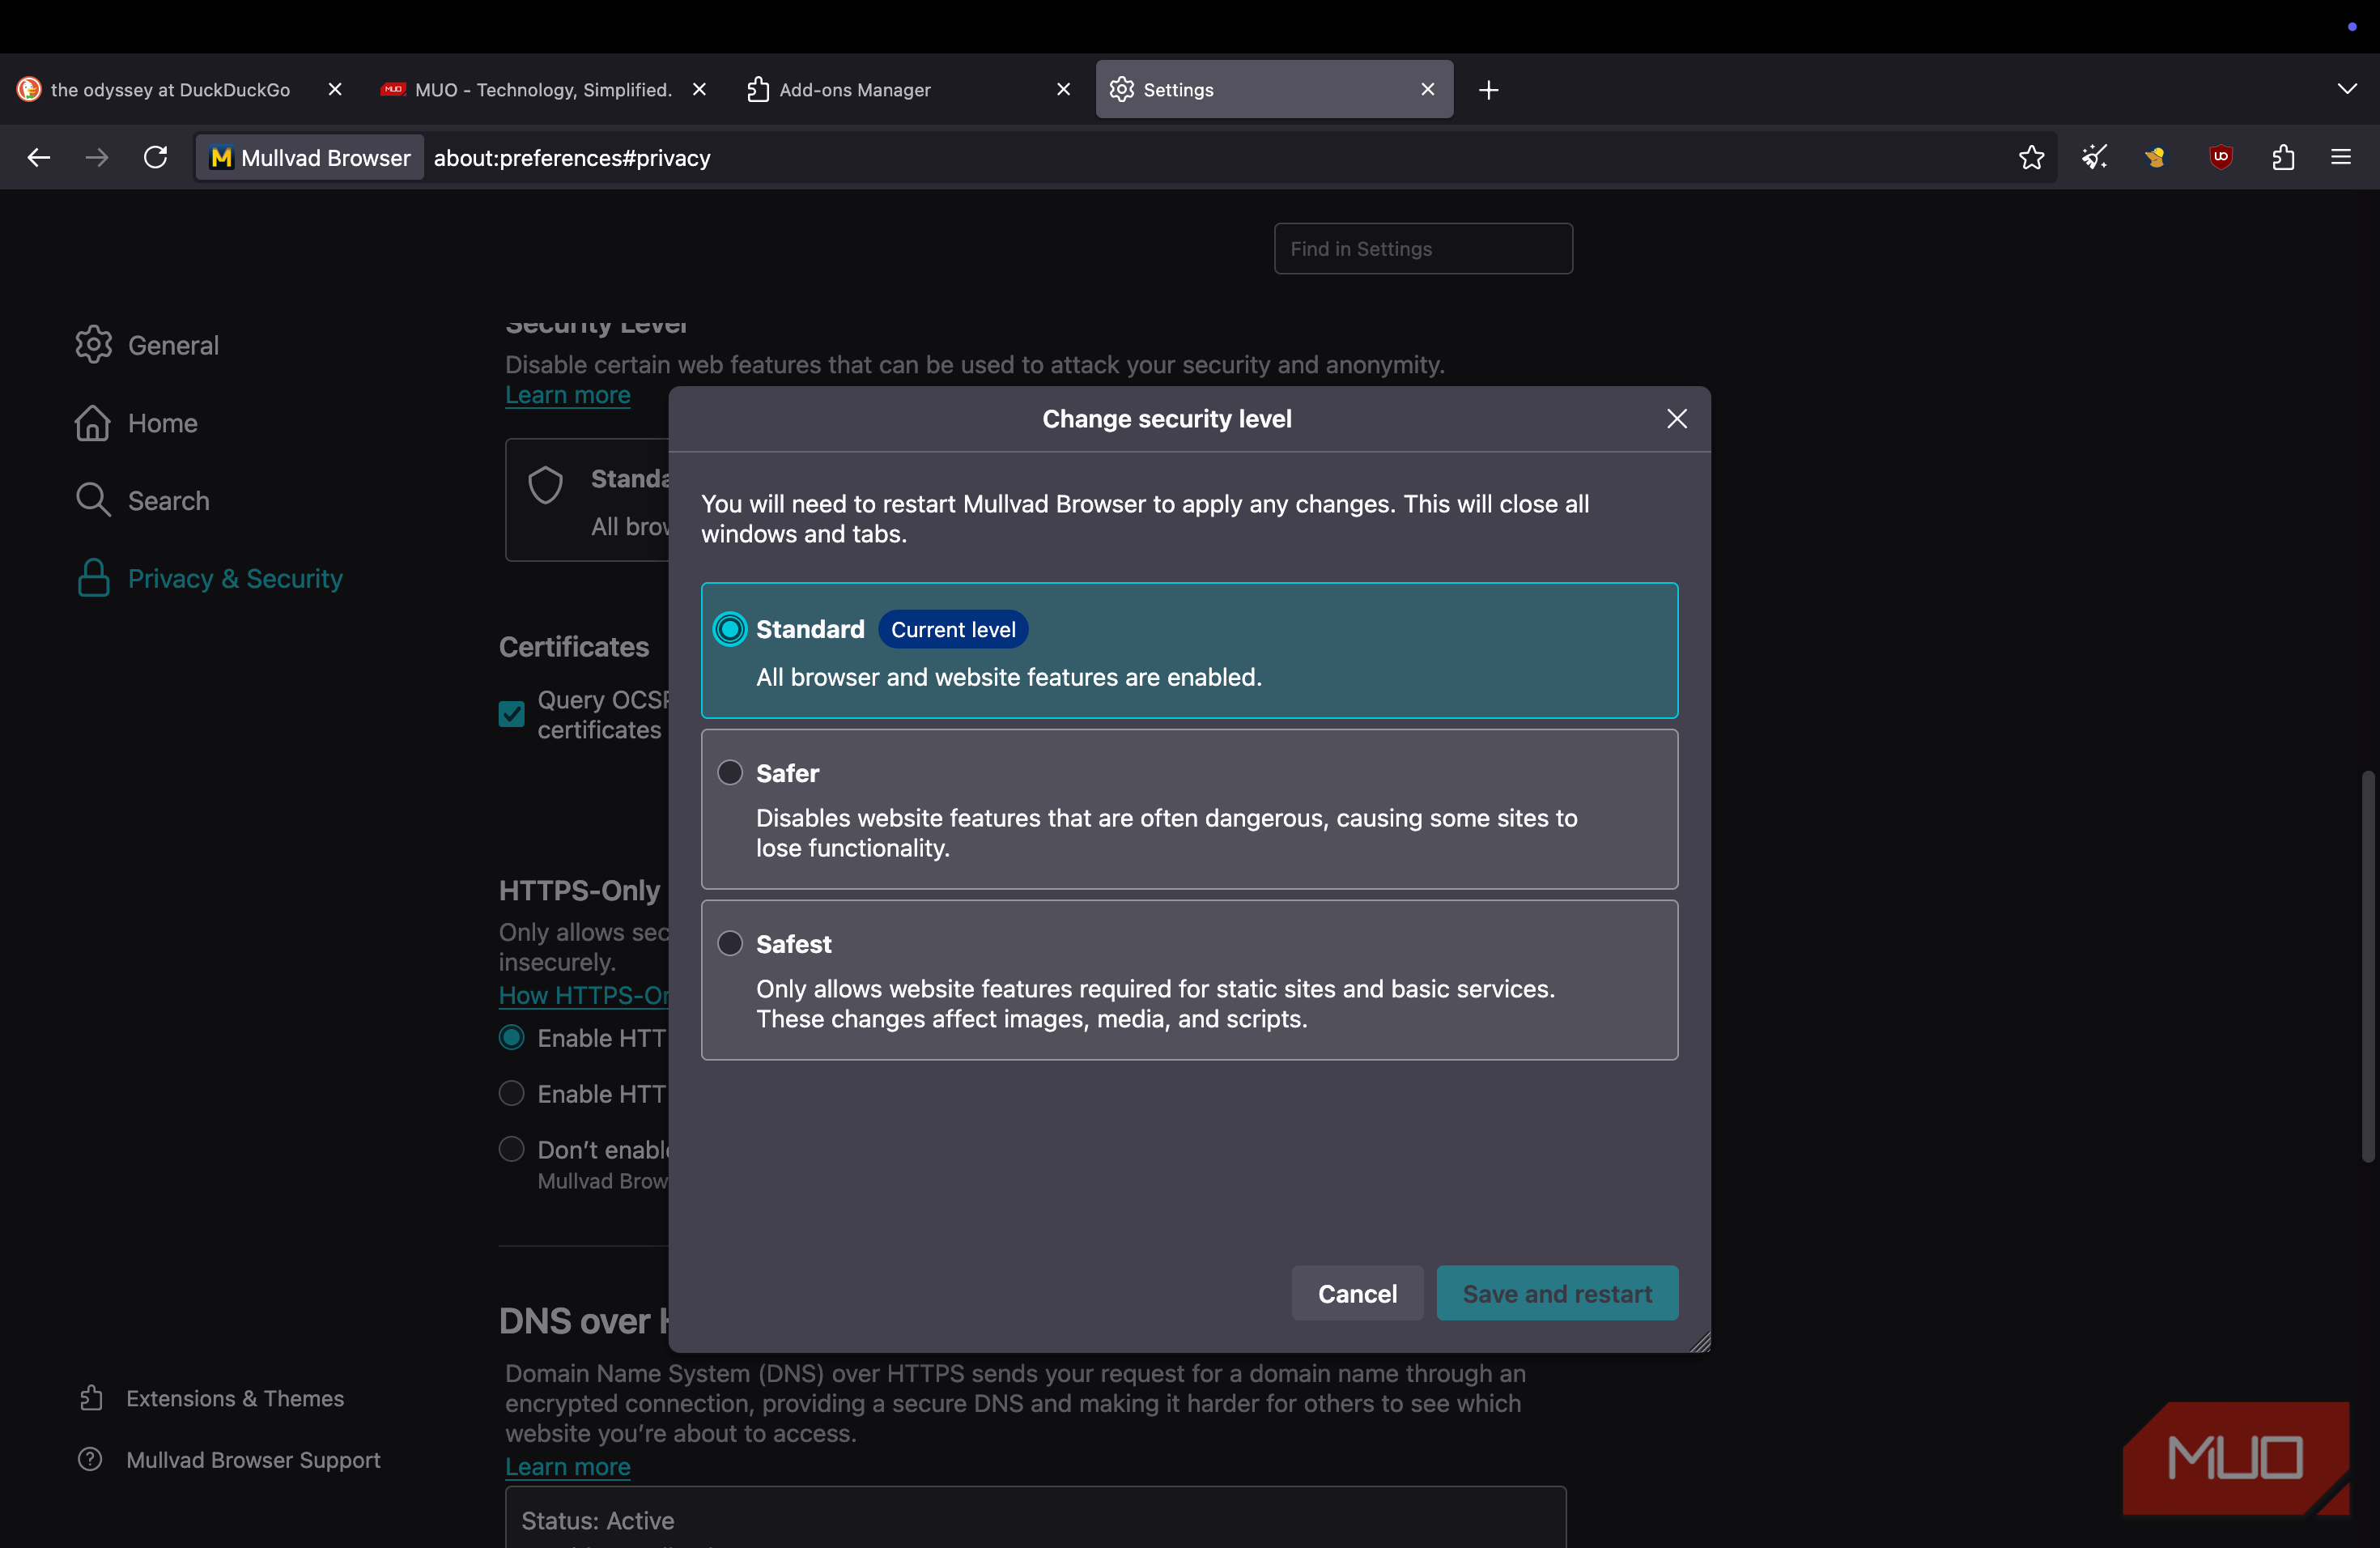Go back with the back arrow
The image size is (2380, 1548).
pyautogui.click(x=39, y=157)
